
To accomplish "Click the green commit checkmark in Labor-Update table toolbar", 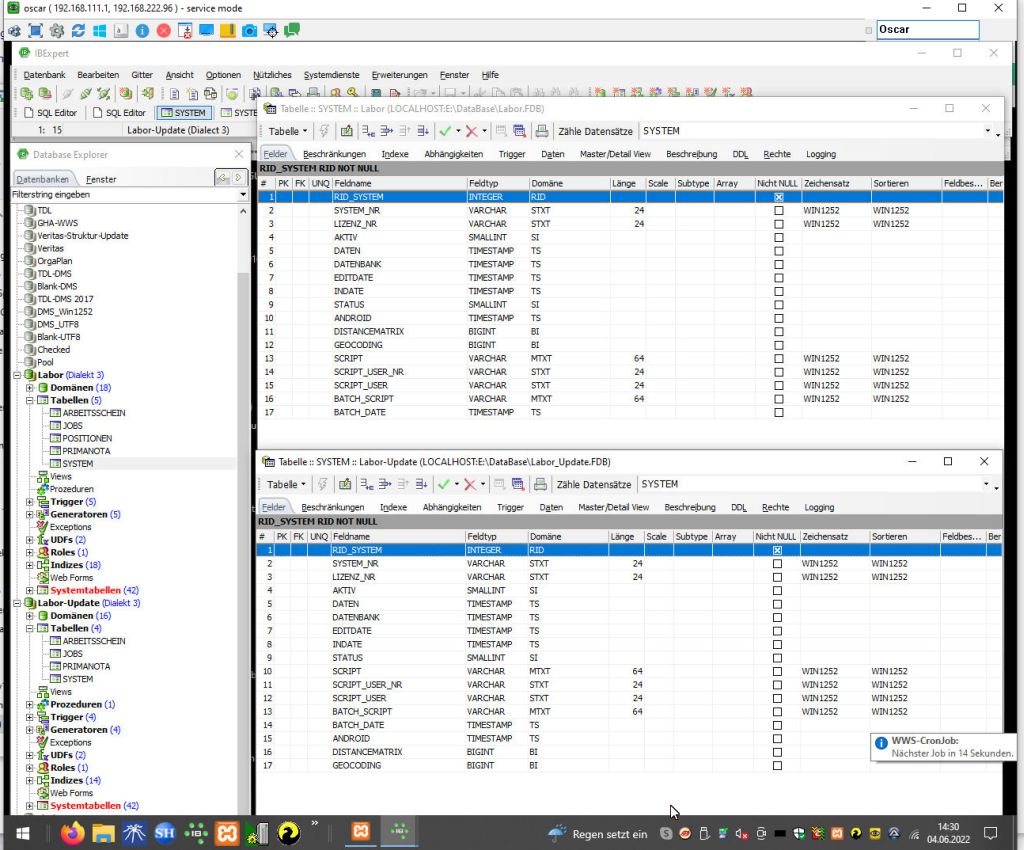I will point(444,484).
